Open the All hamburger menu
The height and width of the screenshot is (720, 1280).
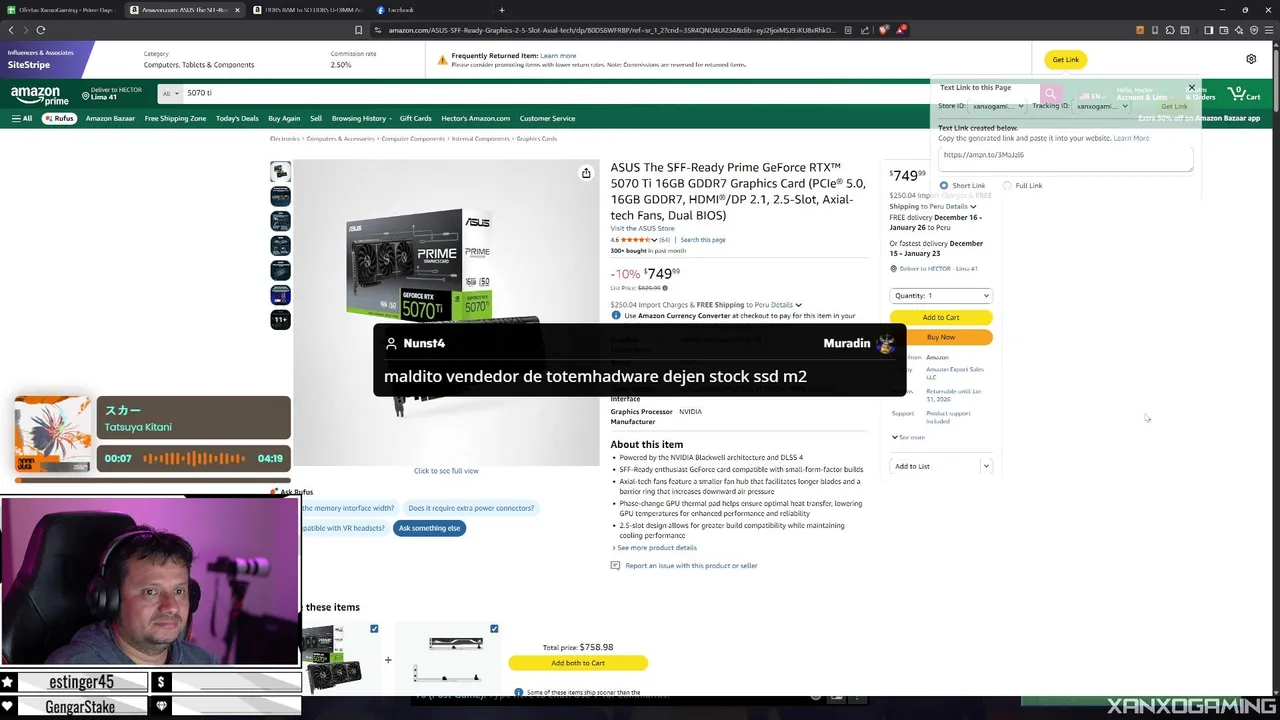tap(22, 118)
